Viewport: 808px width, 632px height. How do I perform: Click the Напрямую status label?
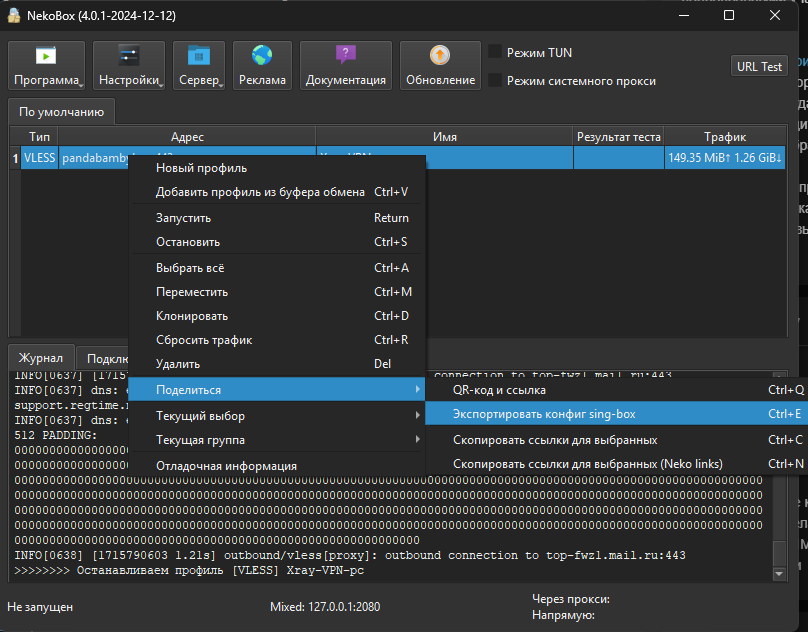pos(563,615)
